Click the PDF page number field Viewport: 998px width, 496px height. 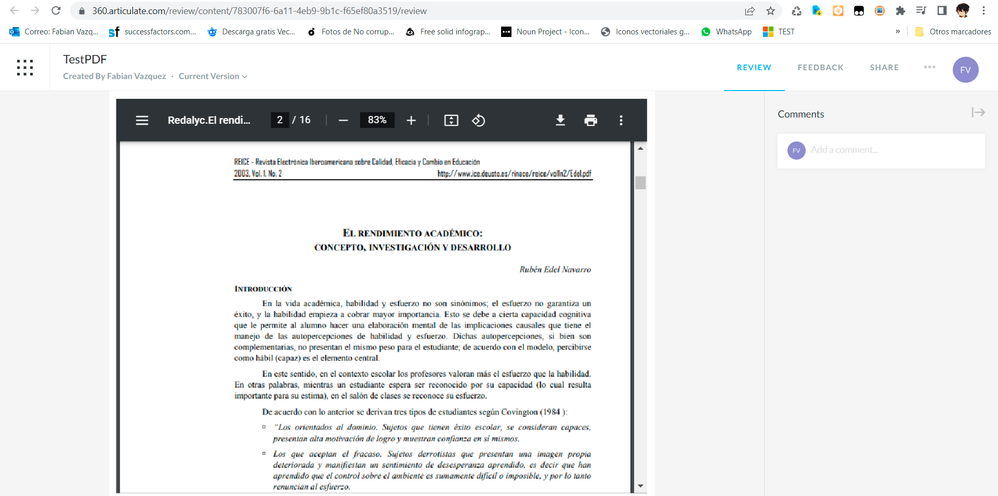click(x=279, y=120)
